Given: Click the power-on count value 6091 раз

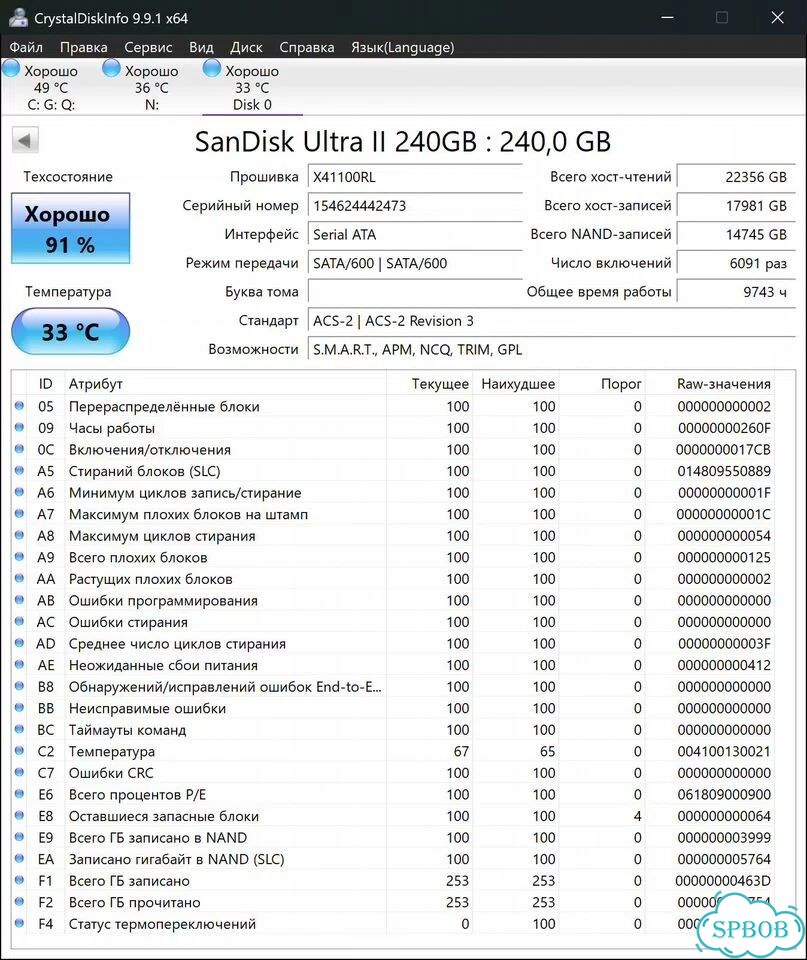Looking at the screenshot, I should tap(737, 263).
